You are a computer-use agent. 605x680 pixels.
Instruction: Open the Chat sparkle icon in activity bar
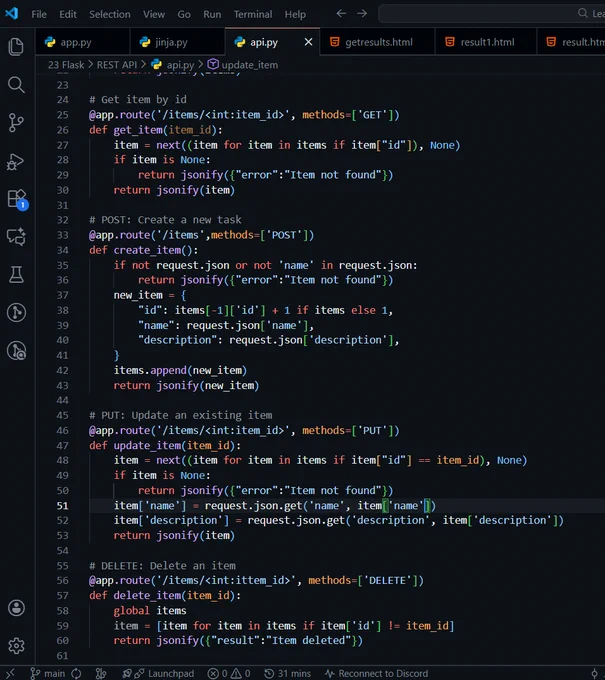16,237
